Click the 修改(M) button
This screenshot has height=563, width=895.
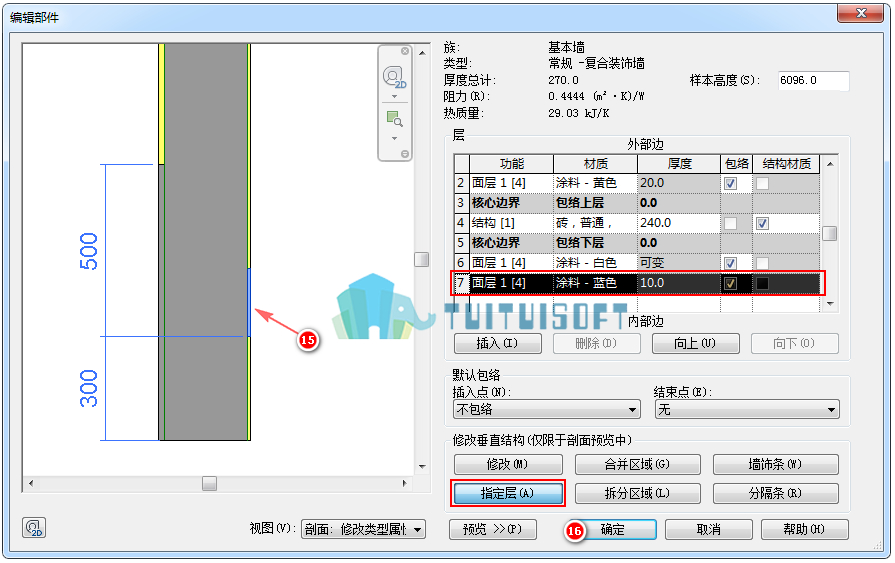click(508, 464)
